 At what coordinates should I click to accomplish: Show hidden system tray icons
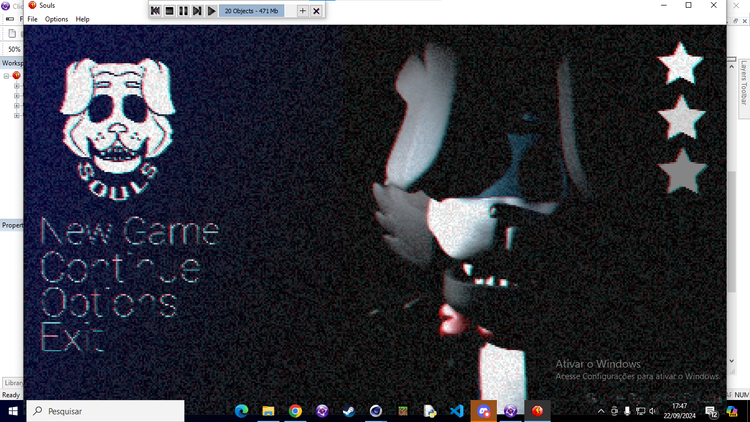tap(601, 411)
